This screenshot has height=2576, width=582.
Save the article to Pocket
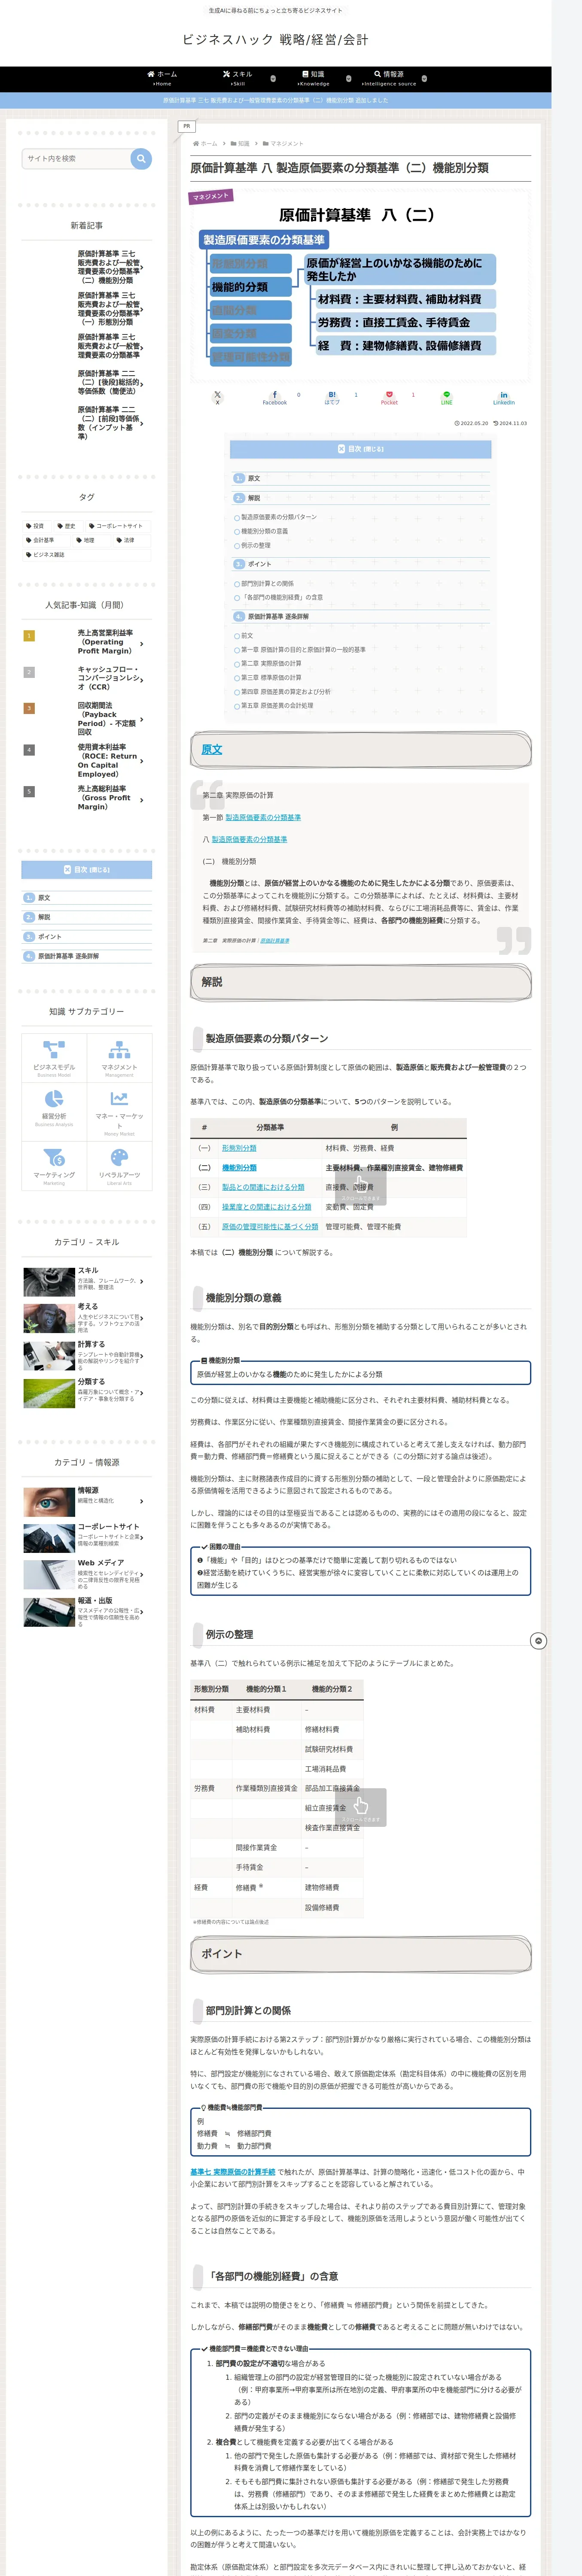(389, 397)
